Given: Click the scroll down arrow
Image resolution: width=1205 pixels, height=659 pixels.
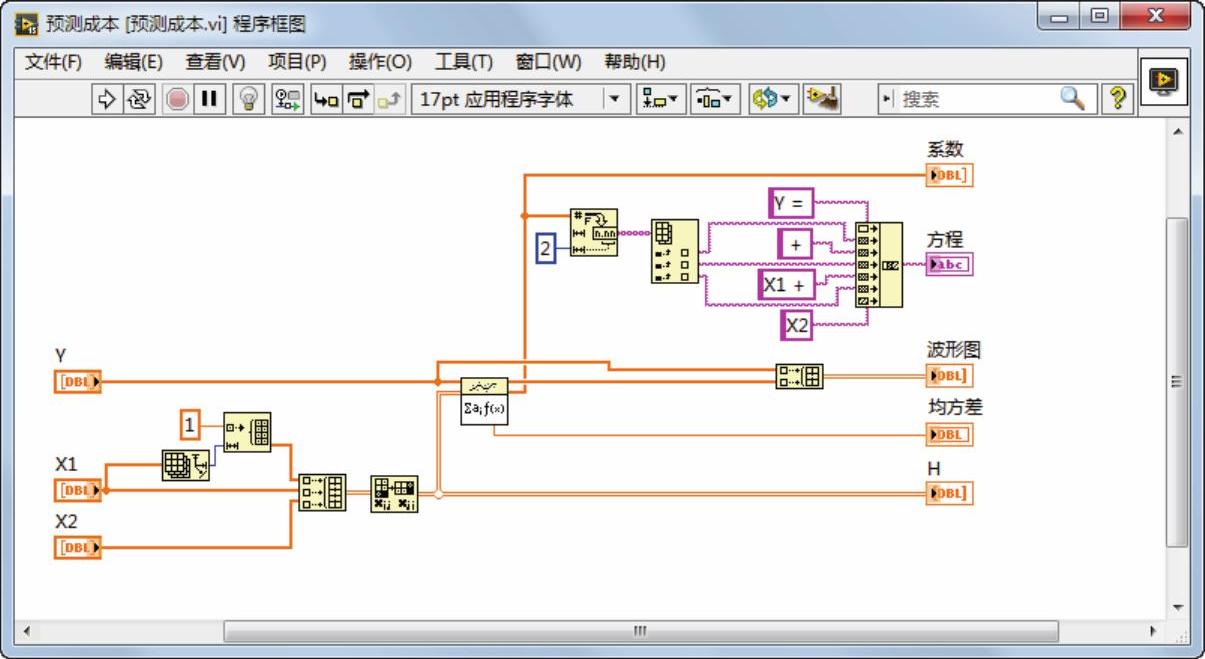Looking at the screenshot, I should 1177,608.
